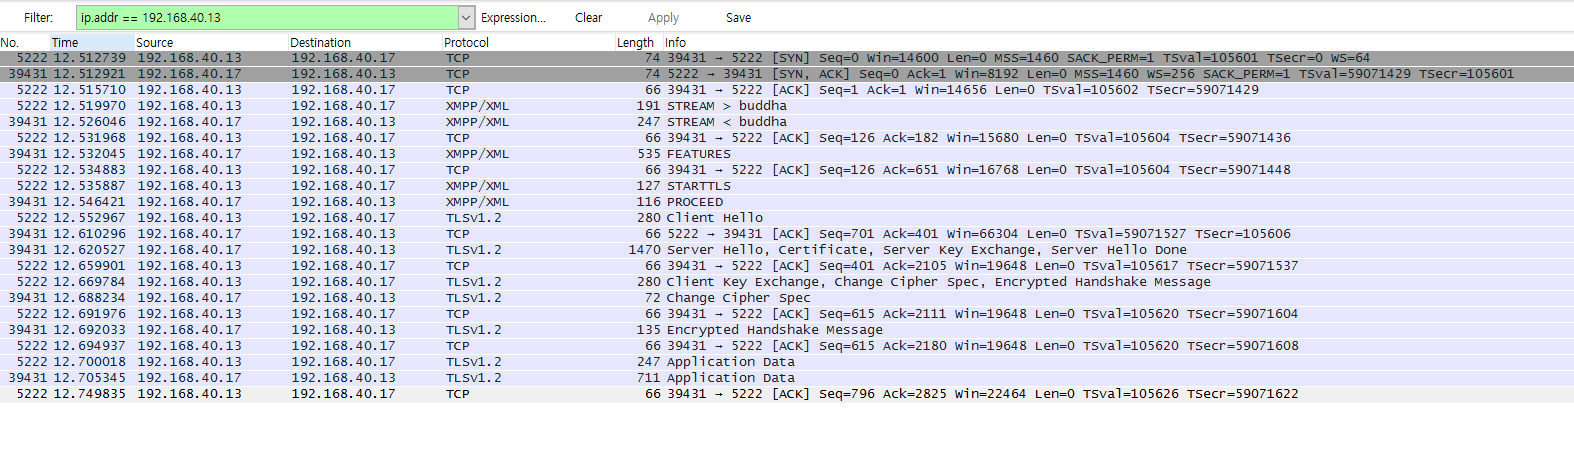Select the TLSv1.2 Client Hello packet
This screenshot has height=456, width=1574.
tap(787, 218)
